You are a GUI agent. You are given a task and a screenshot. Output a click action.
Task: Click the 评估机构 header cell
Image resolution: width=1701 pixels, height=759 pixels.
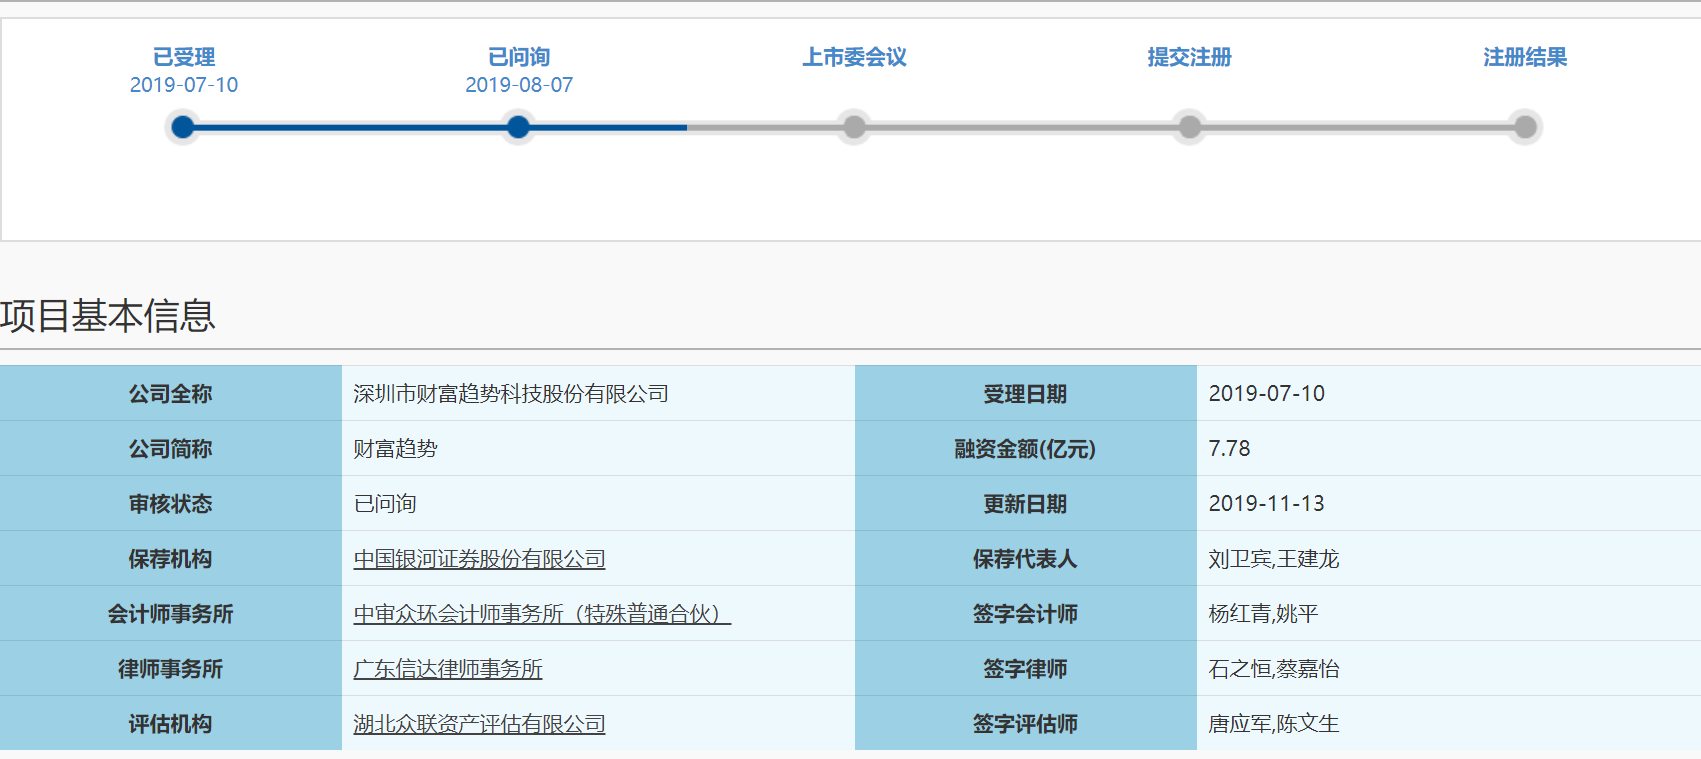(x=171, y=723)
